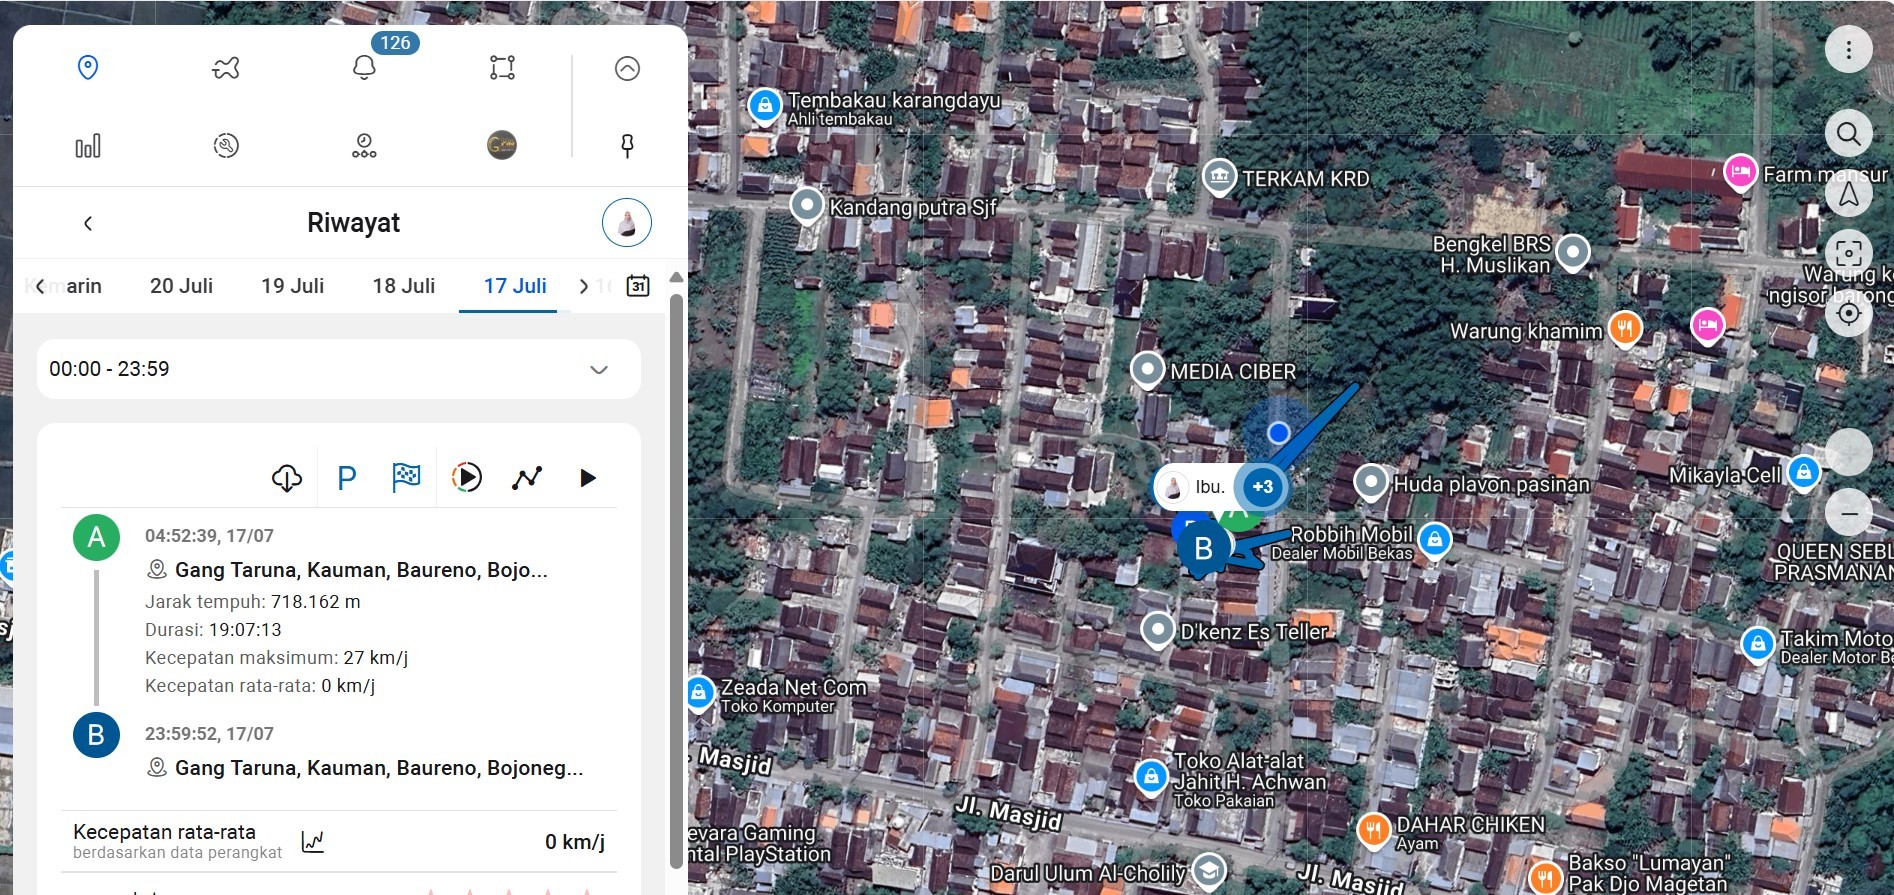Image resolution: width=1894 pixels, height=895 pixels.
Task: Collapse the top panel with the up chevron
Action: [x=627, y=68]
